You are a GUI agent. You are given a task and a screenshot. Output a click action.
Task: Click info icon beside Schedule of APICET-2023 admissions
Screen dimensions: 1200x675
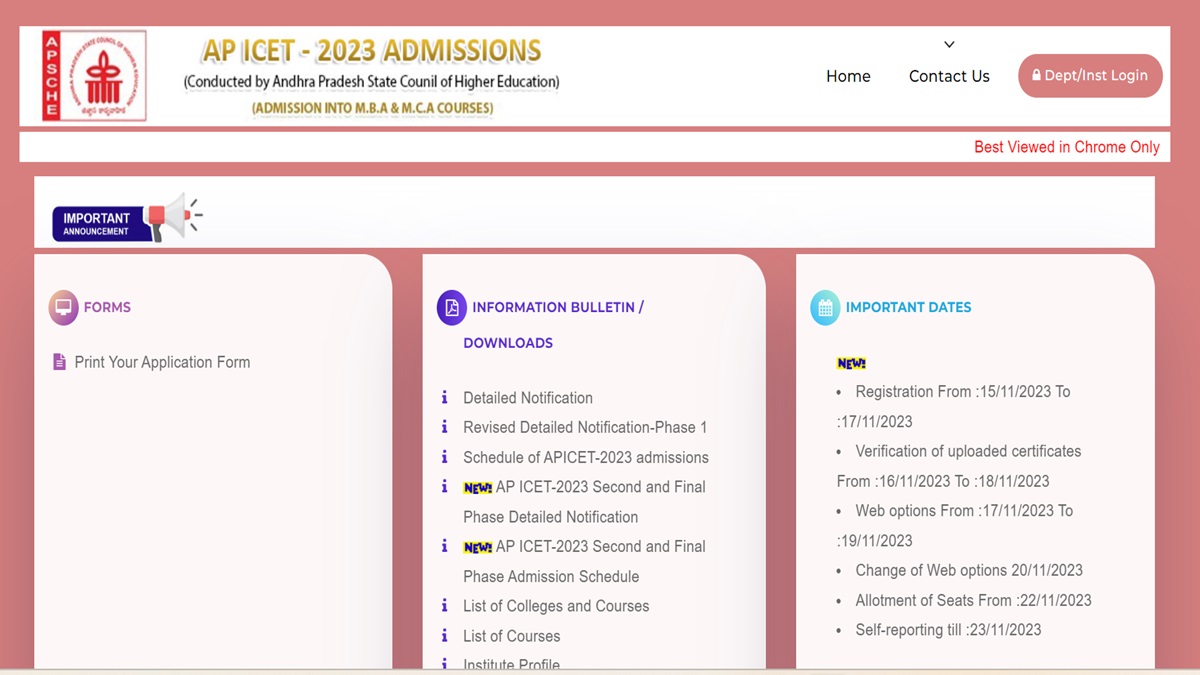(x=444, y=457)
